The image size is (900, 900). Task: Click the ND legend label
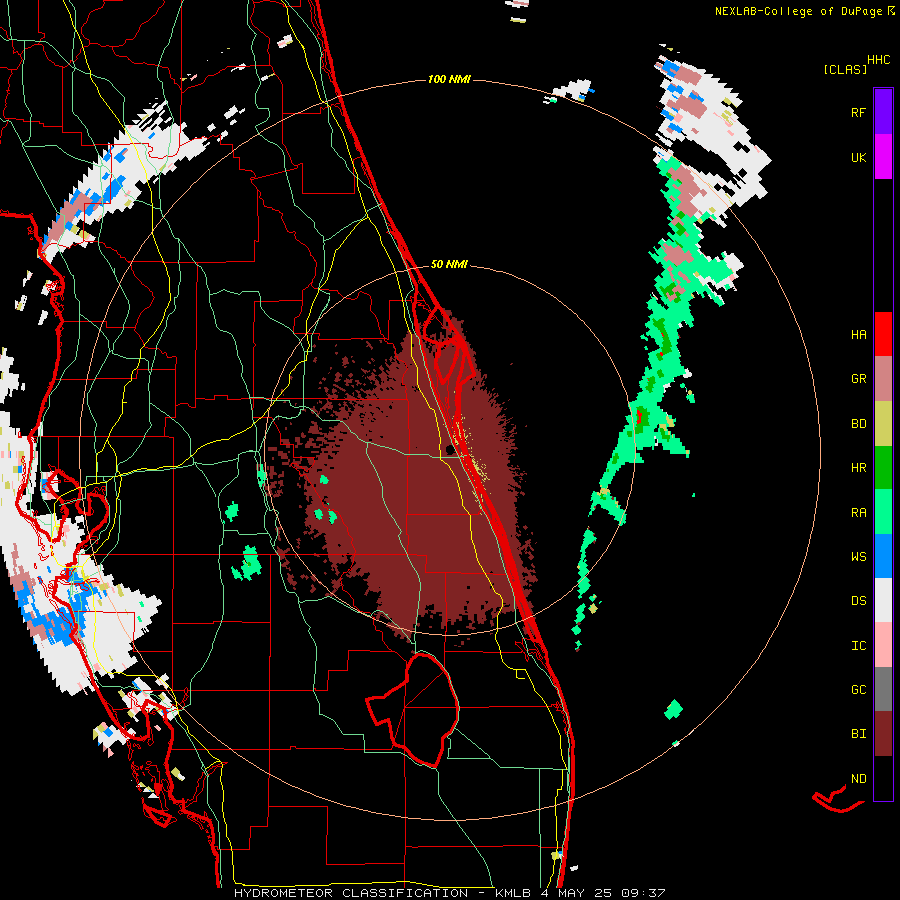(x=858, y=779)
